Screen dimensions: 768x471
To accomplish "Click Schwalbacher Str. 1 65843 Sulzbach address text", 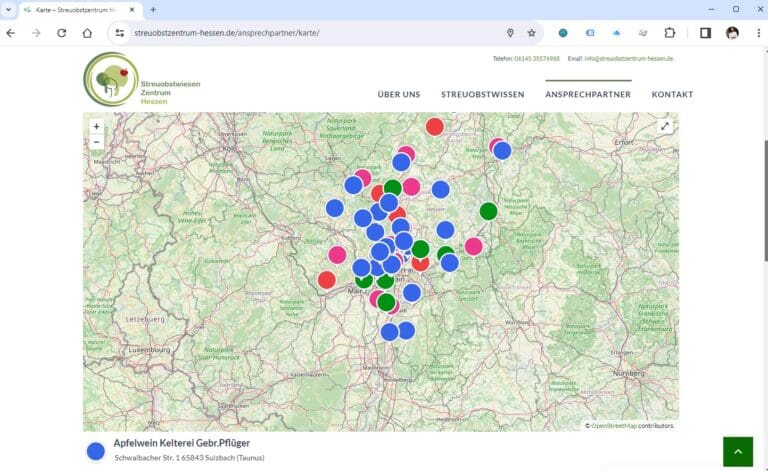I will [x=190, y=458].
